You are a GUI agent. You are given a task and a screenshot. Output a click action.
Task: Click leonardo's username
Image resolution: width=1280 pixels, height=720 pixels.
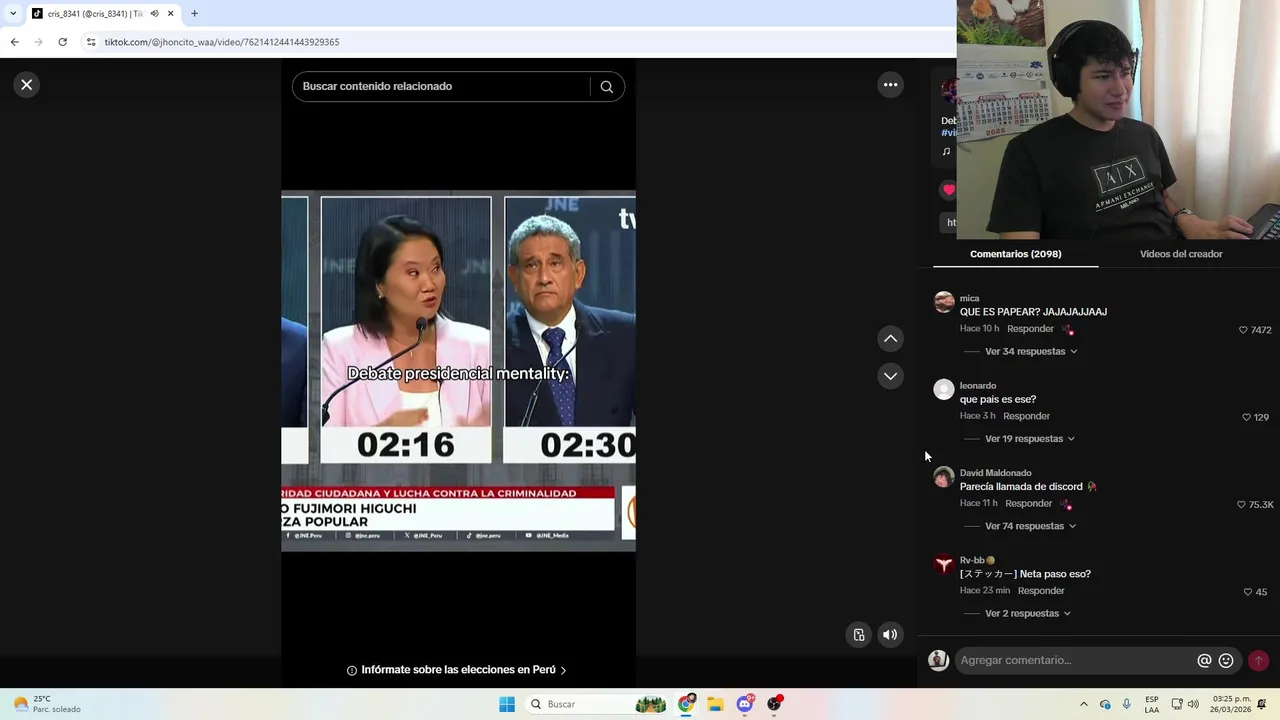[x=978, y=386]
